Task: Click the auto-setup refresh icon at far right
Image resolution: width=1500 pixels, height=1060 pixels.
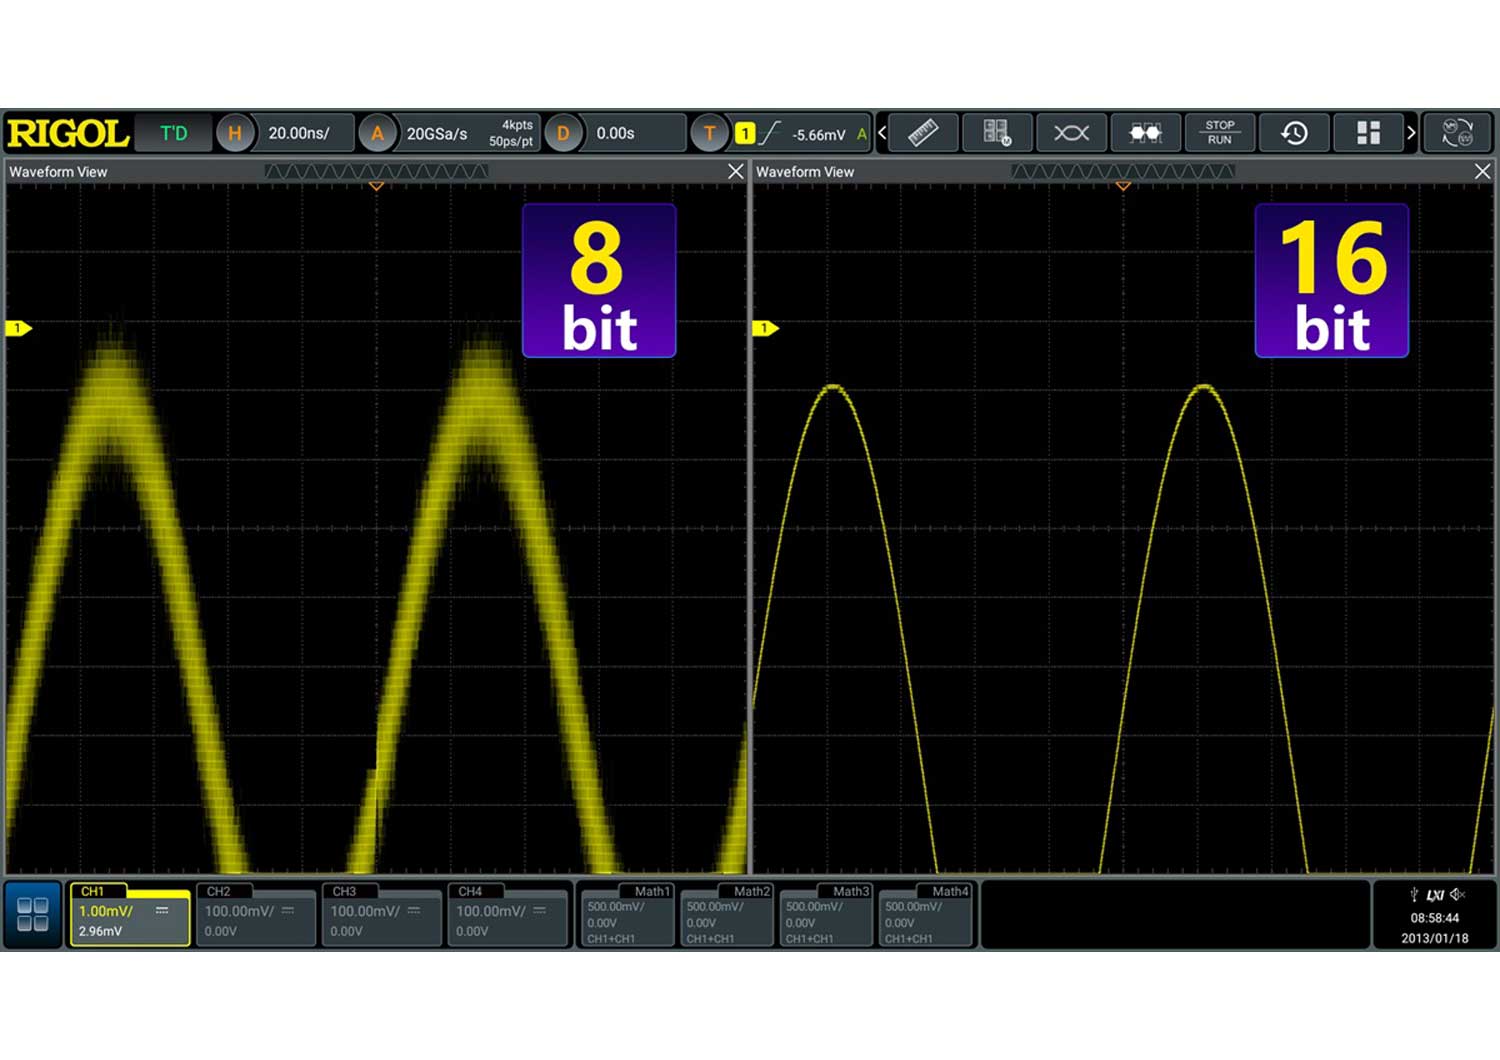Action: (1457, 133)
